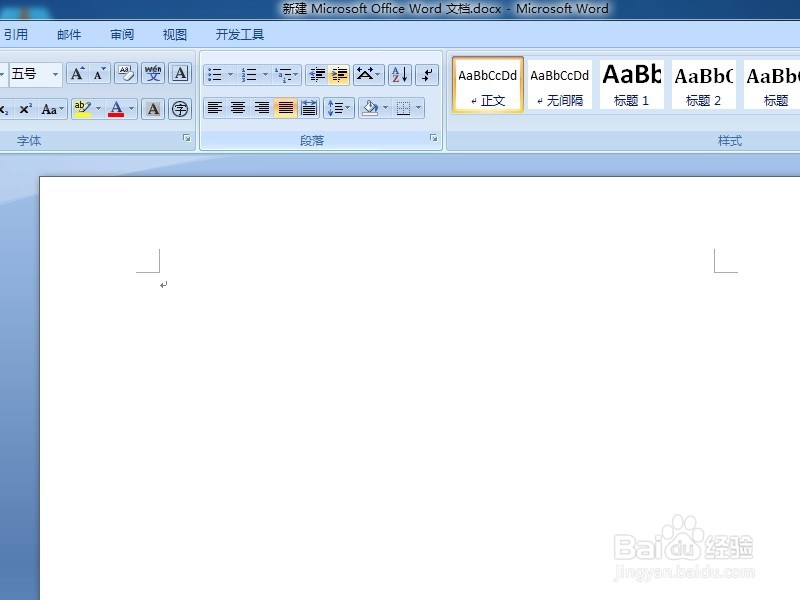Click the Enclose Characters circled icon
800x600 pixels.
pyautogui.click(x=180, y=109)
